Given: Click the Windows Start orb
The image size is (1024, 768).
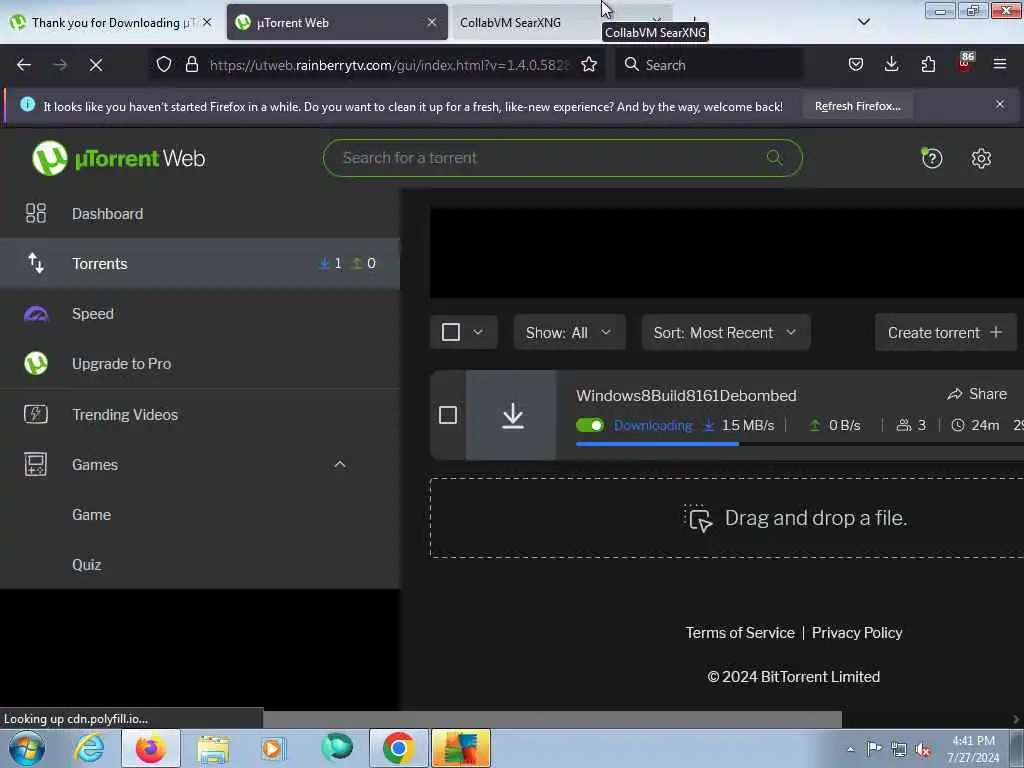Looking at the screenshot, I should click(27, 749).
